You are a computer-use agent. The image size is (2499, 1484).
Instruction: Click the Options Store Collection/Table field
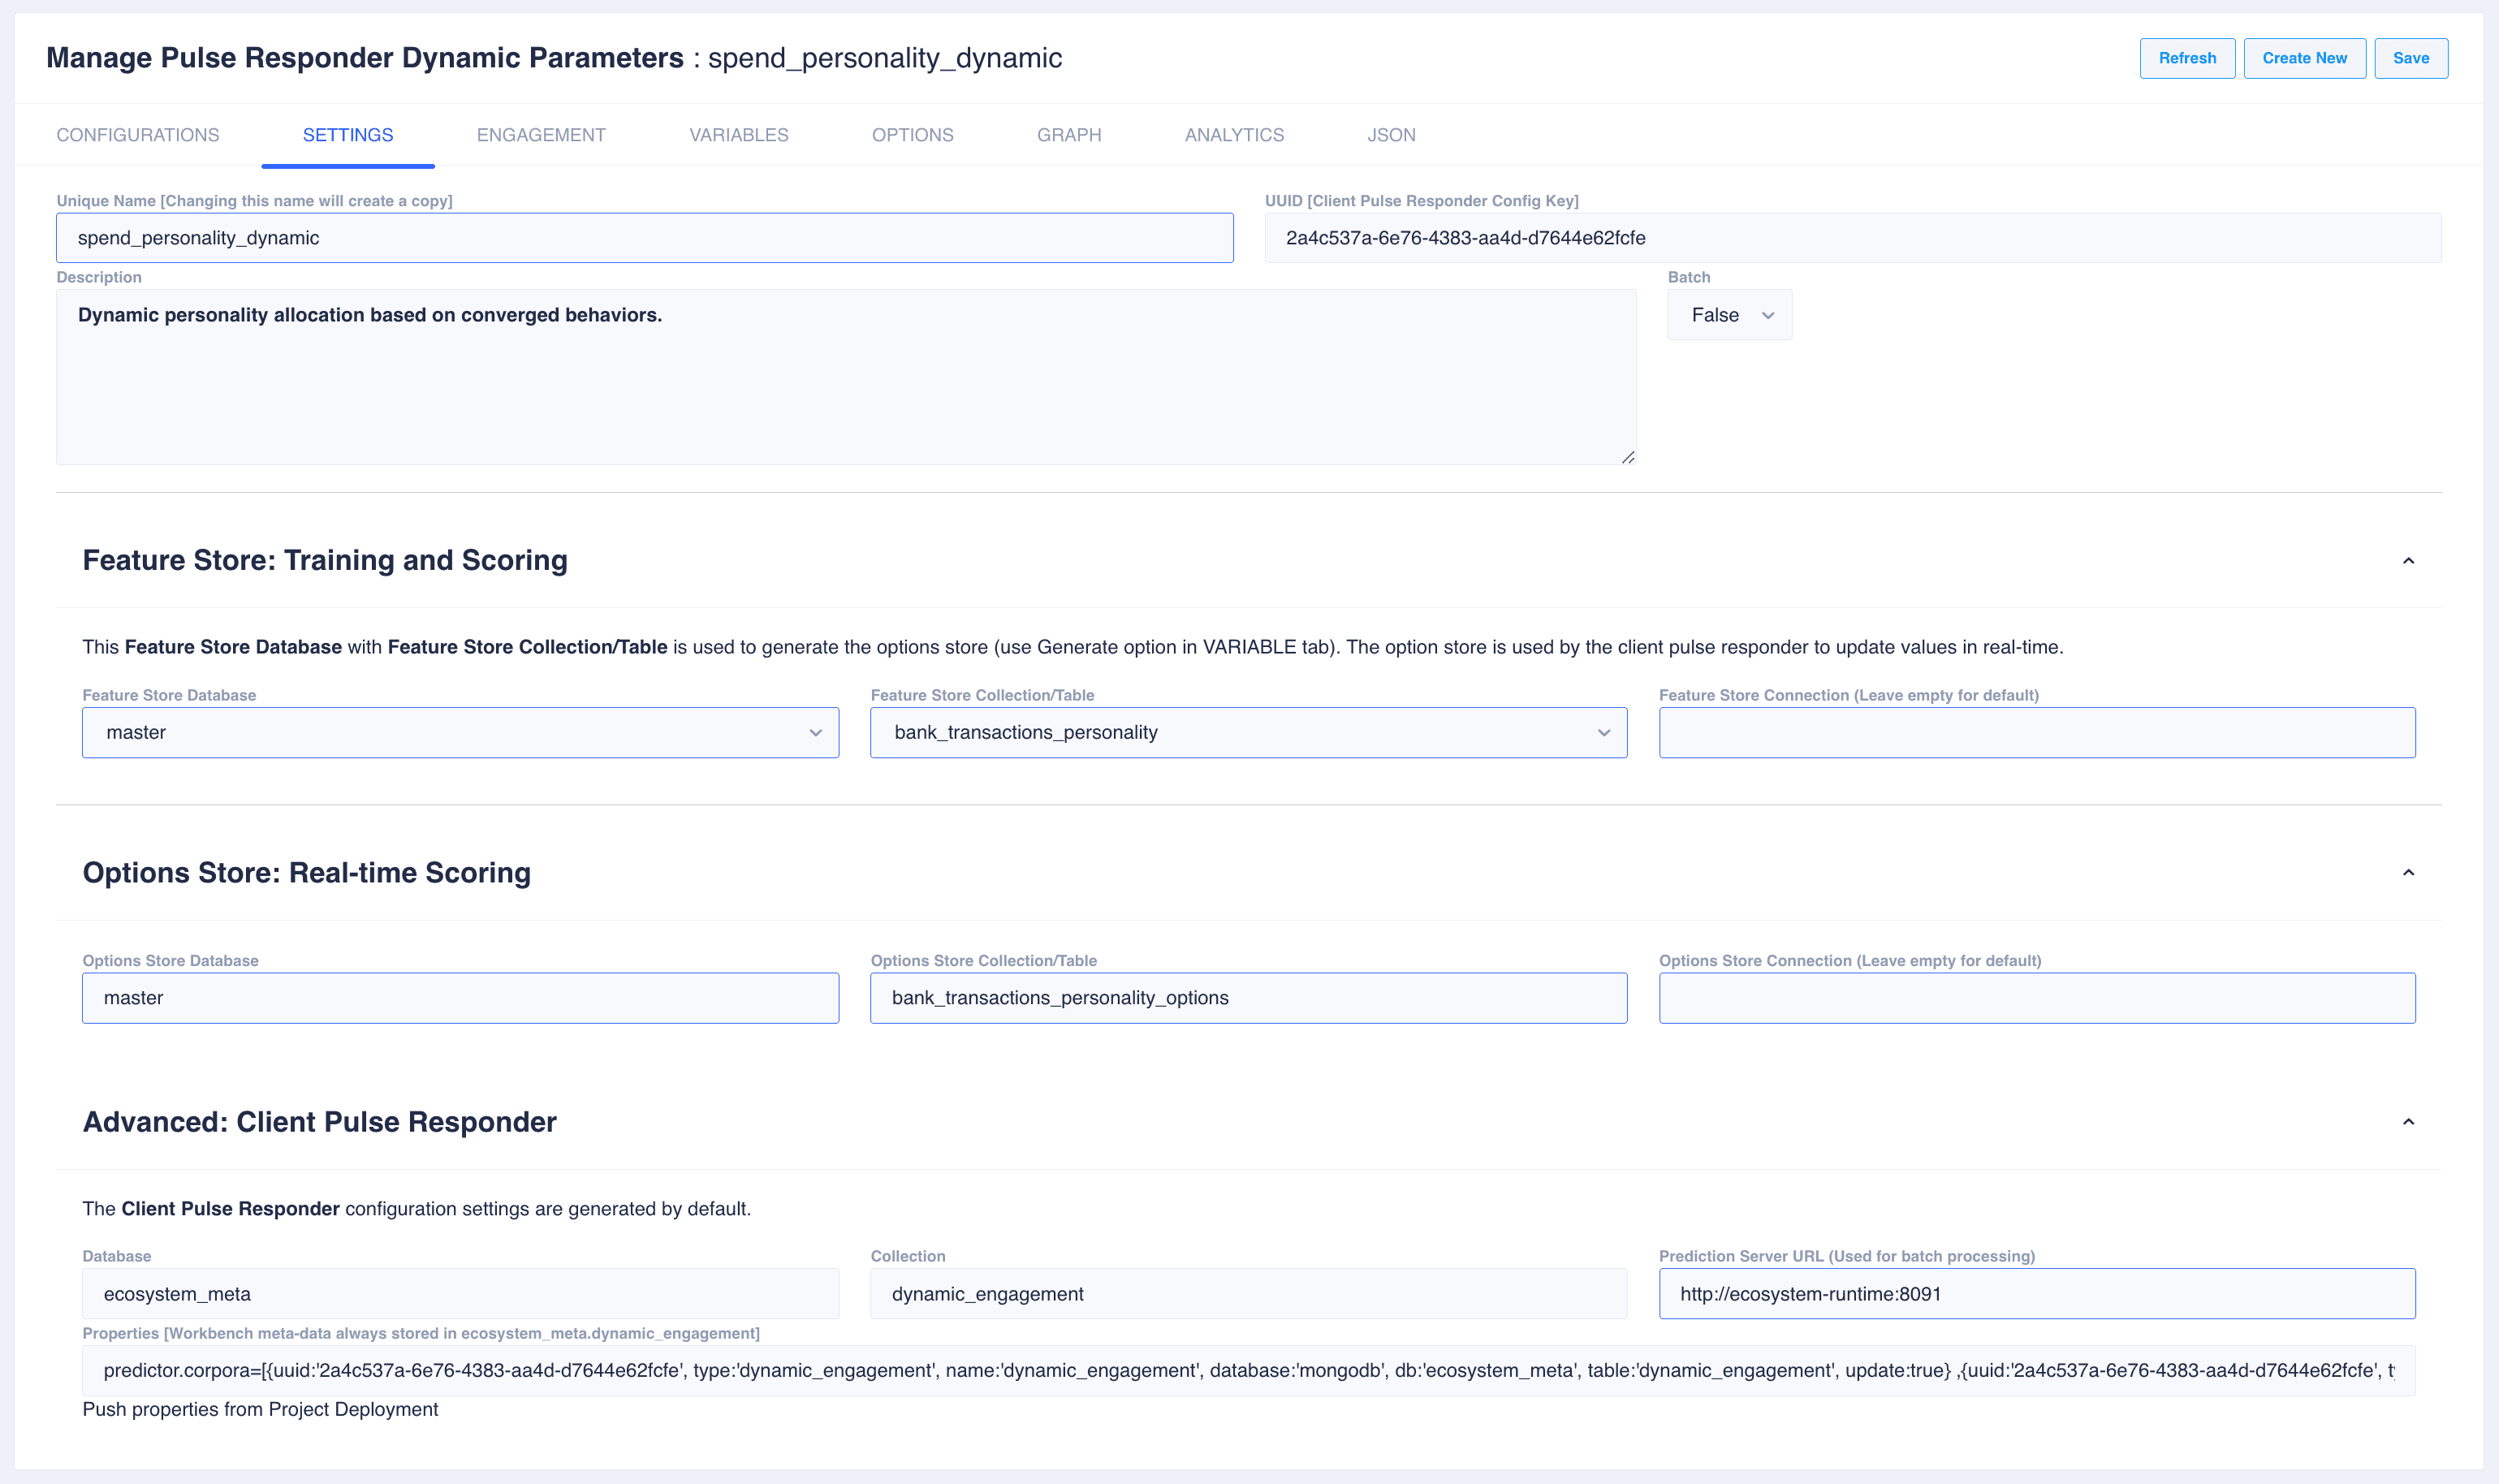[1248, 998]
